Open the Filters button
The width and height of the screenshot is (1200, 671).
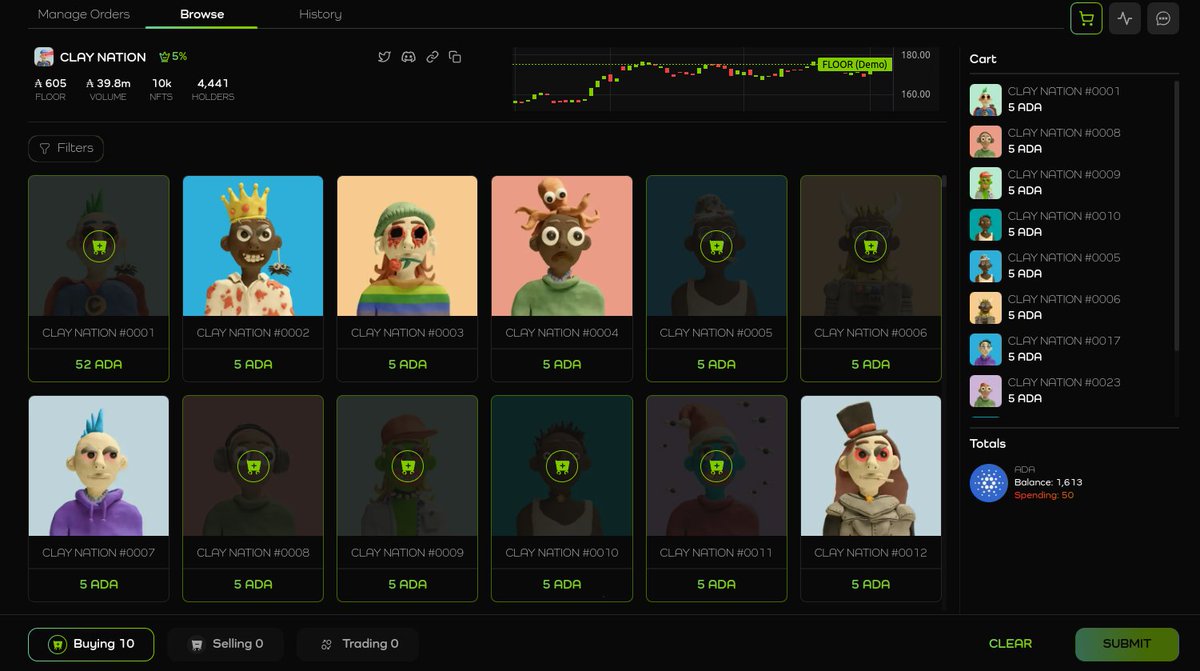pyautogui.click(x=66, y=148)
